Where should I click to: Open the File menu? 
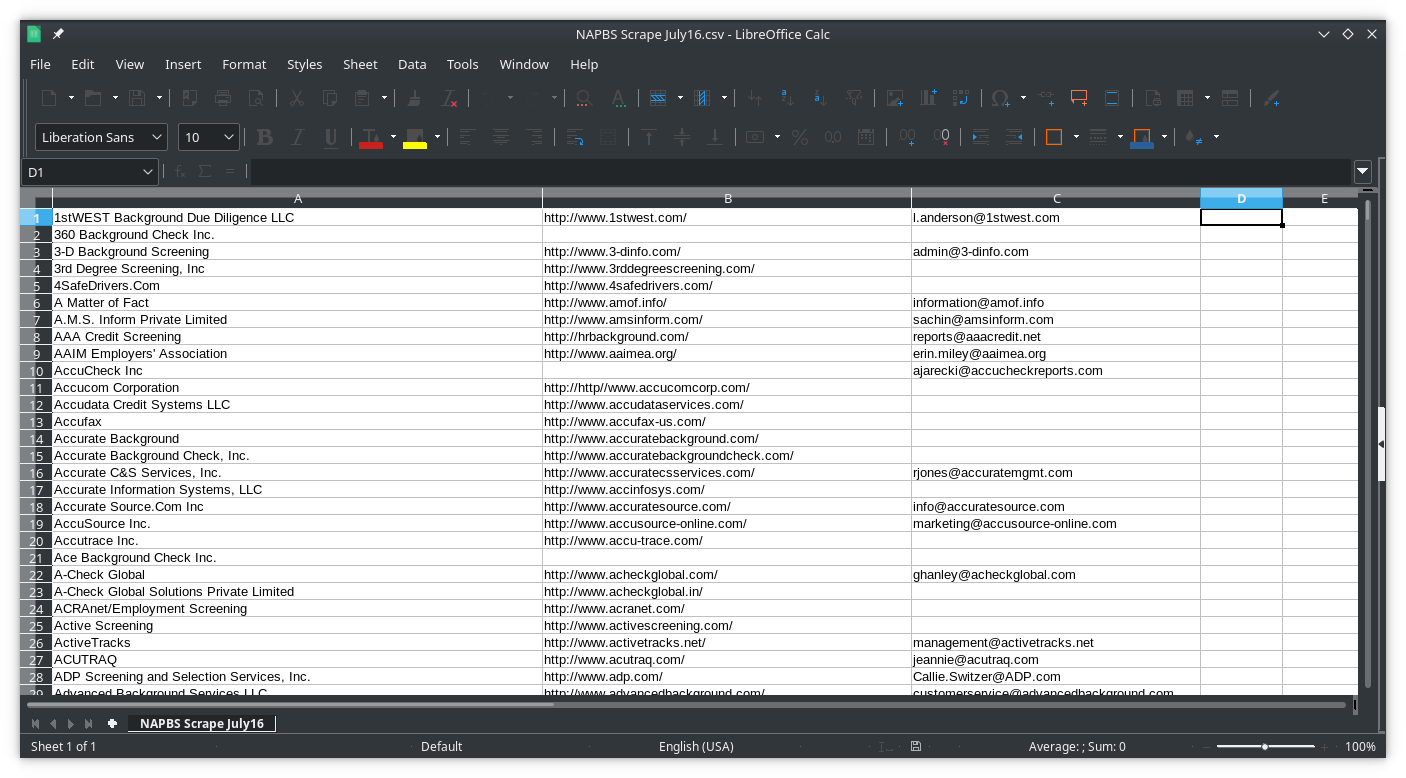point(40,64)
